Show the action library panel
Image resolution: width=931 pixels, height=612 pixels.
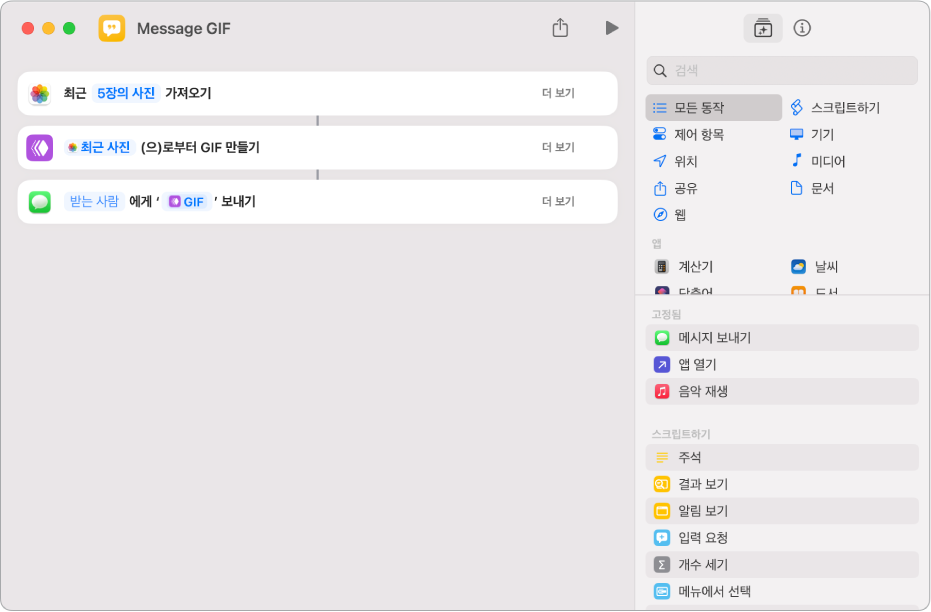[762, 28]
